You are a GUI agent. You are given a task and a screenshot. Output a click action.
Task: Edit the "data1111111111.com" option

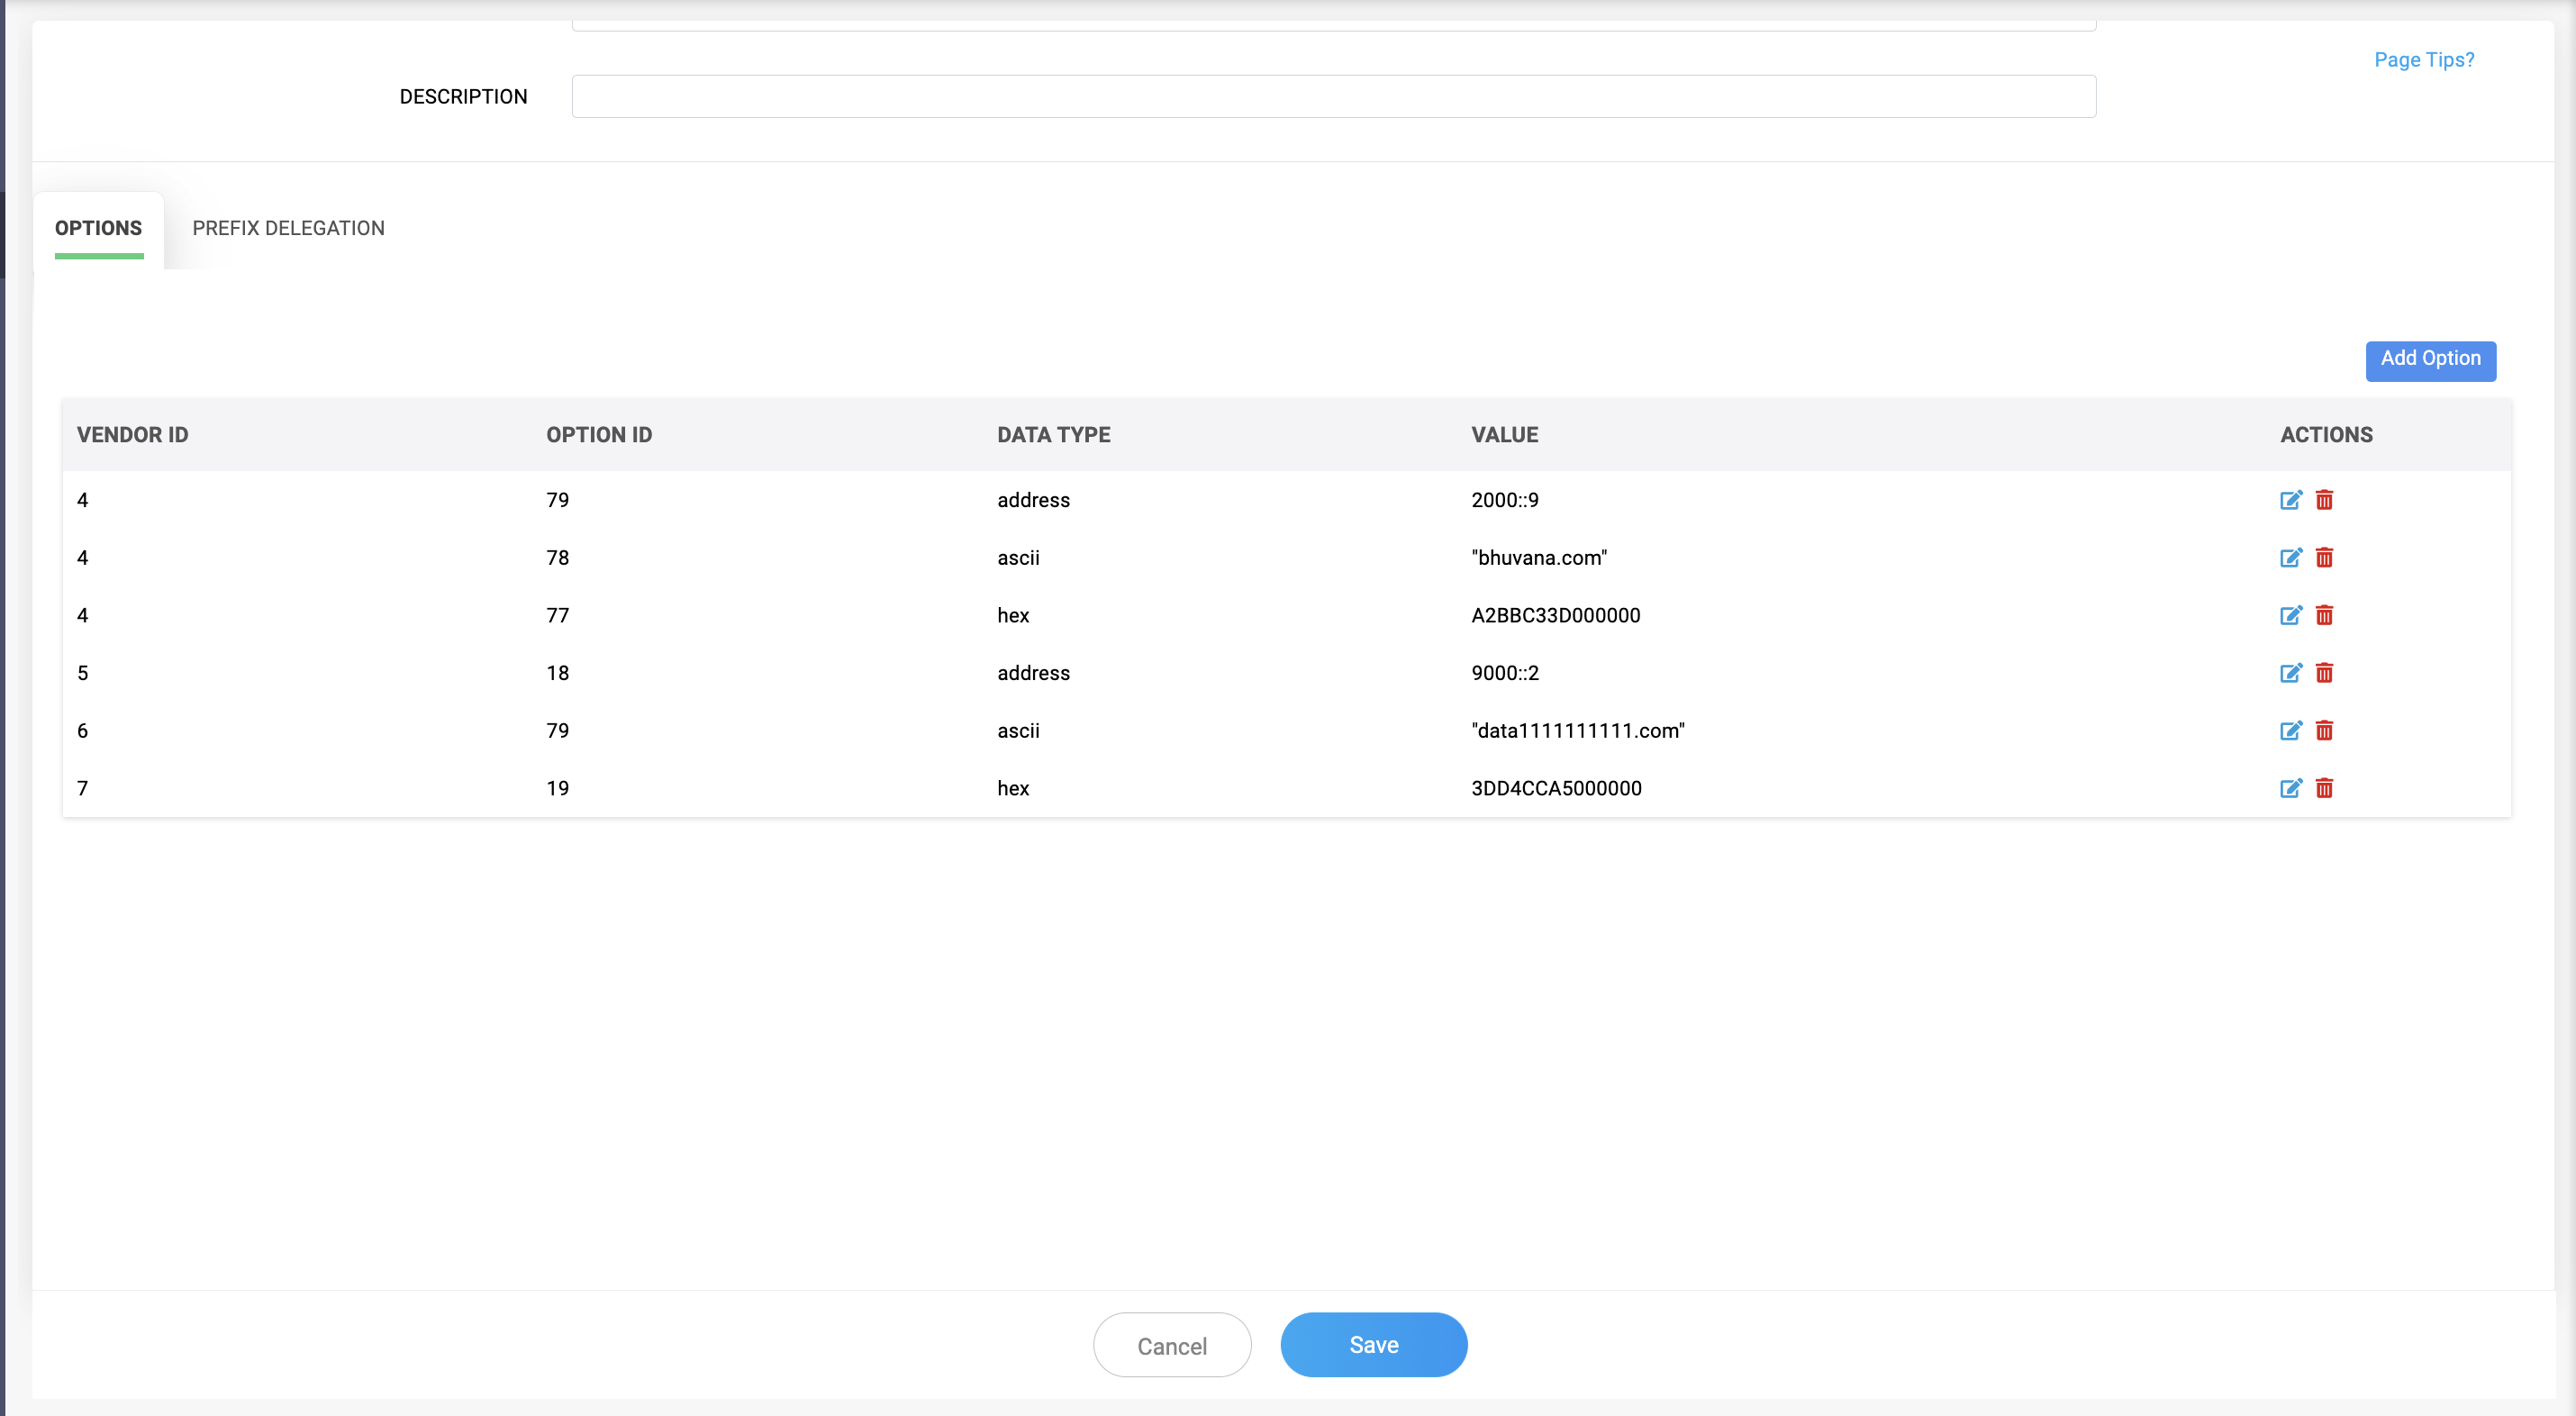2290,731
